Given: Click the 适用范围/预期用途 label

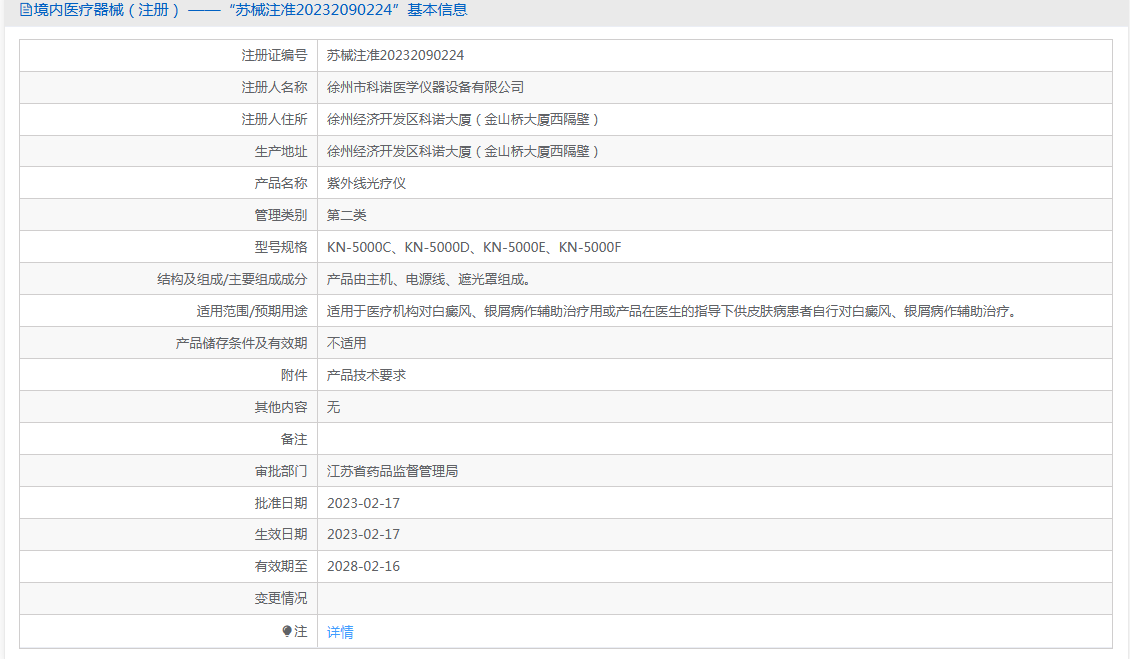Looking at the screenshot, I should 252,311.
